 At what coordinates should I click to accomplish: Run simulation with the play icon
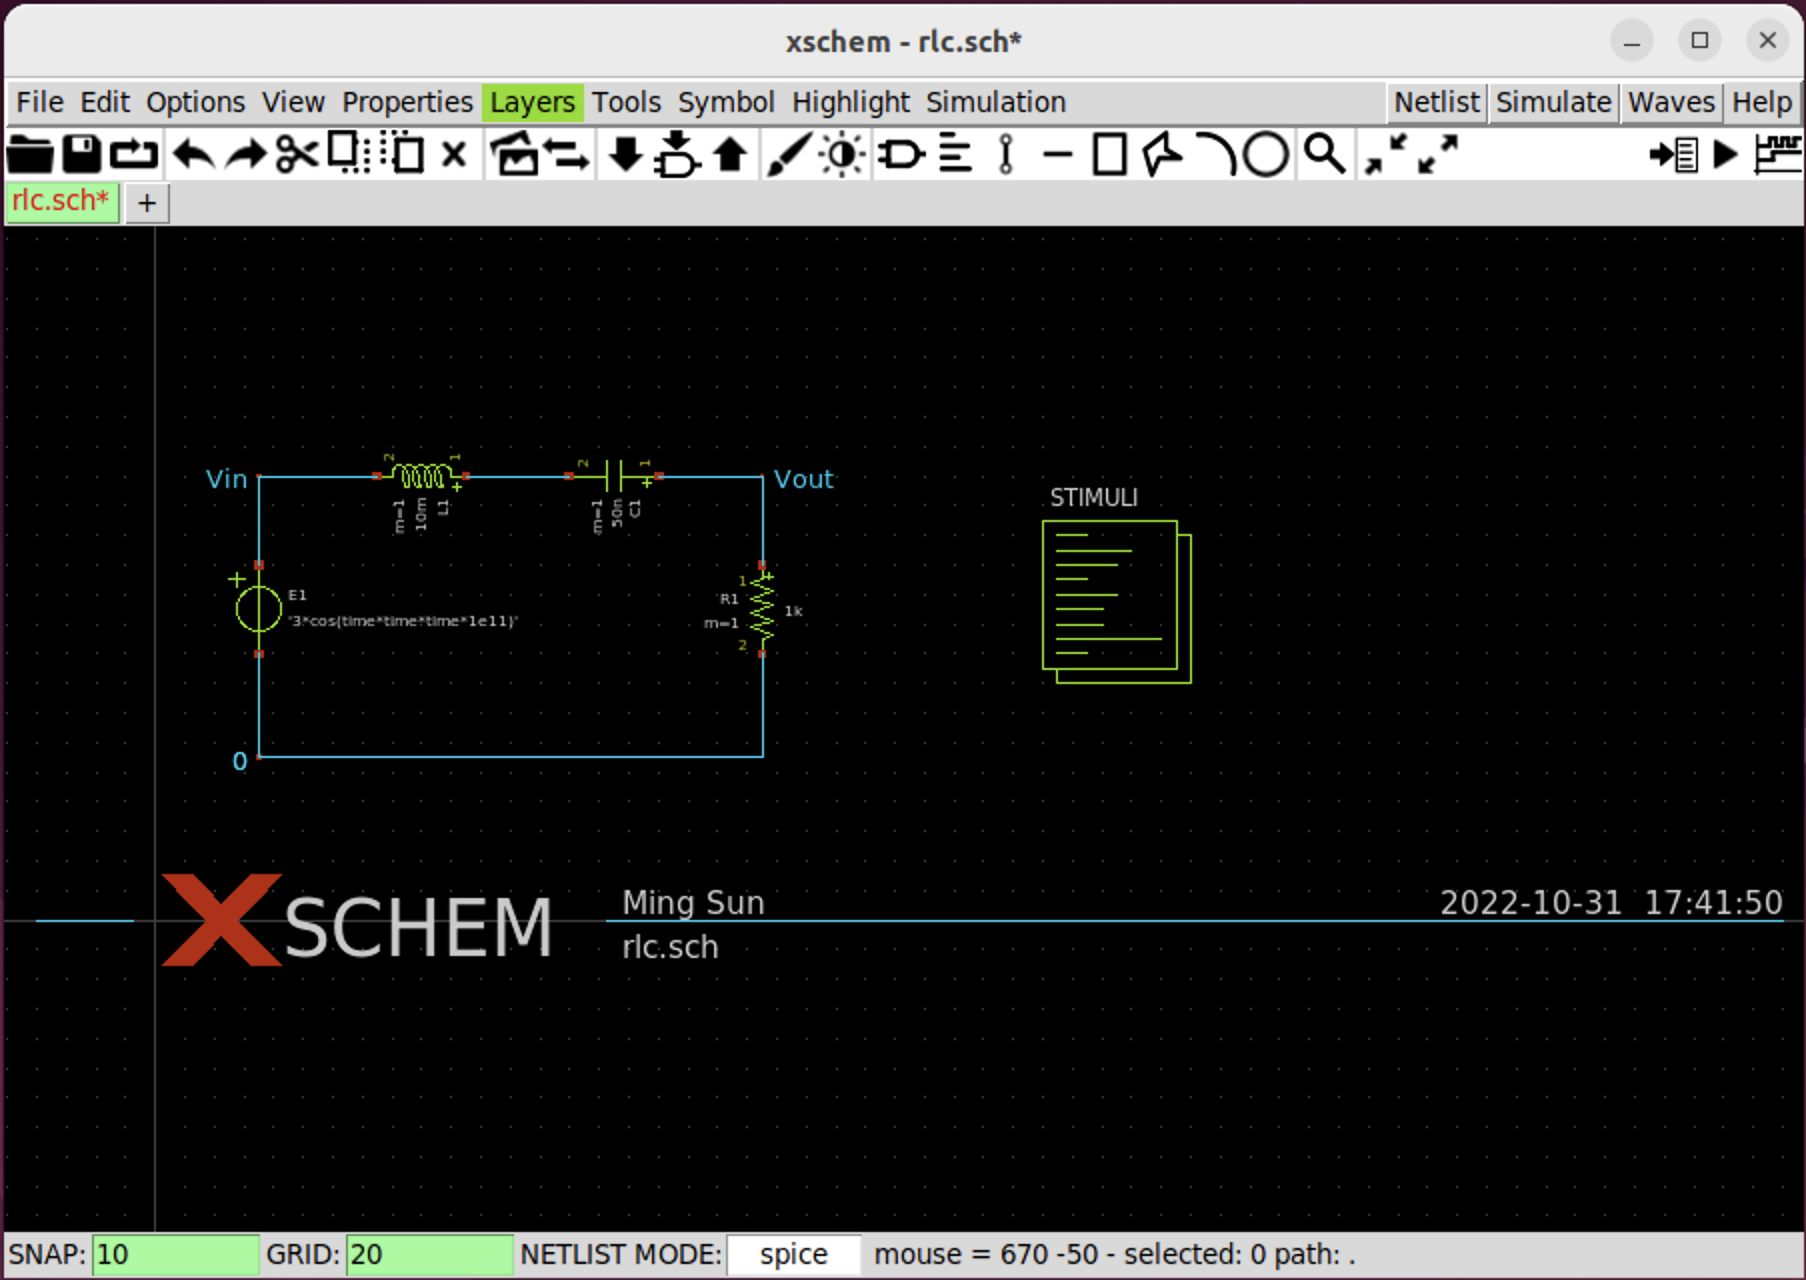point(1725,155)
